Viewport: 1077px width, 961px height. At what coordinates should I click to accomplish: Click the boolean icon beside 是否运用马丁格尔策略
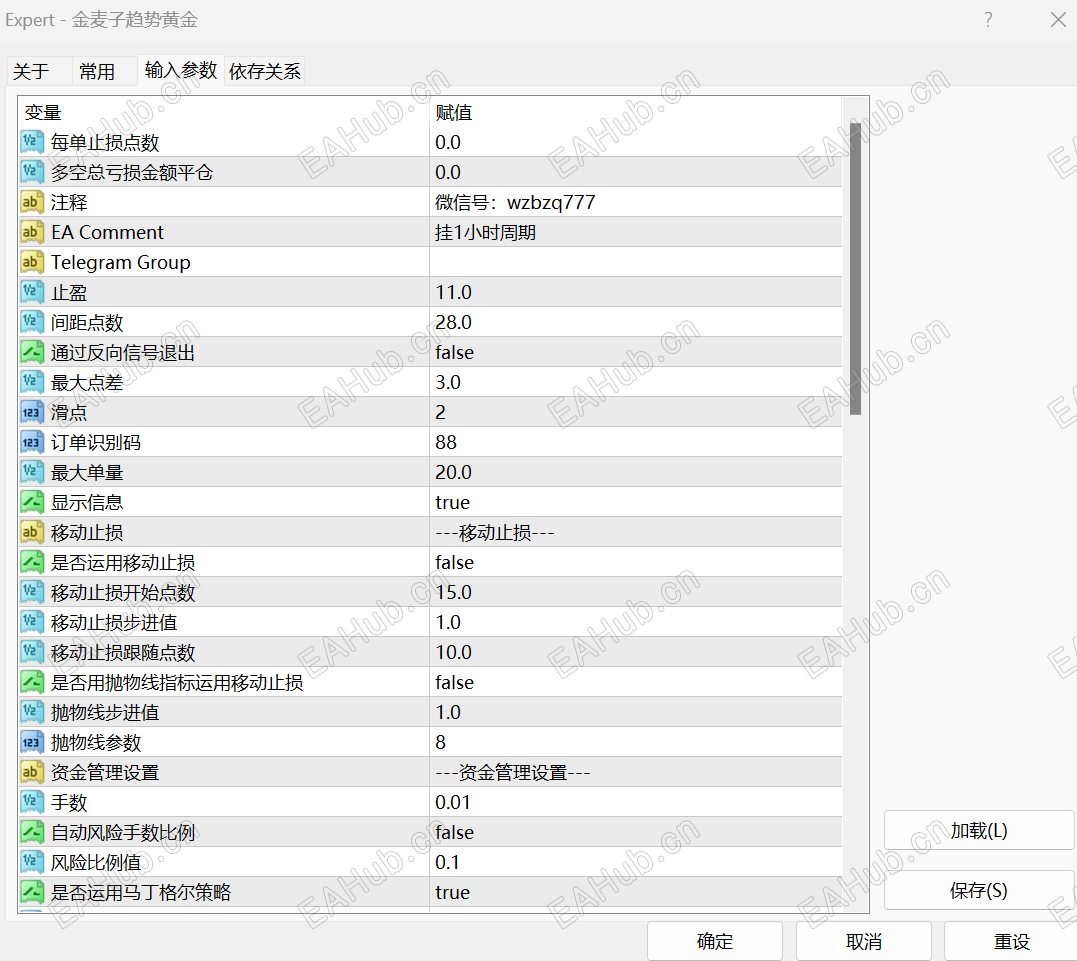coord(31,892)
